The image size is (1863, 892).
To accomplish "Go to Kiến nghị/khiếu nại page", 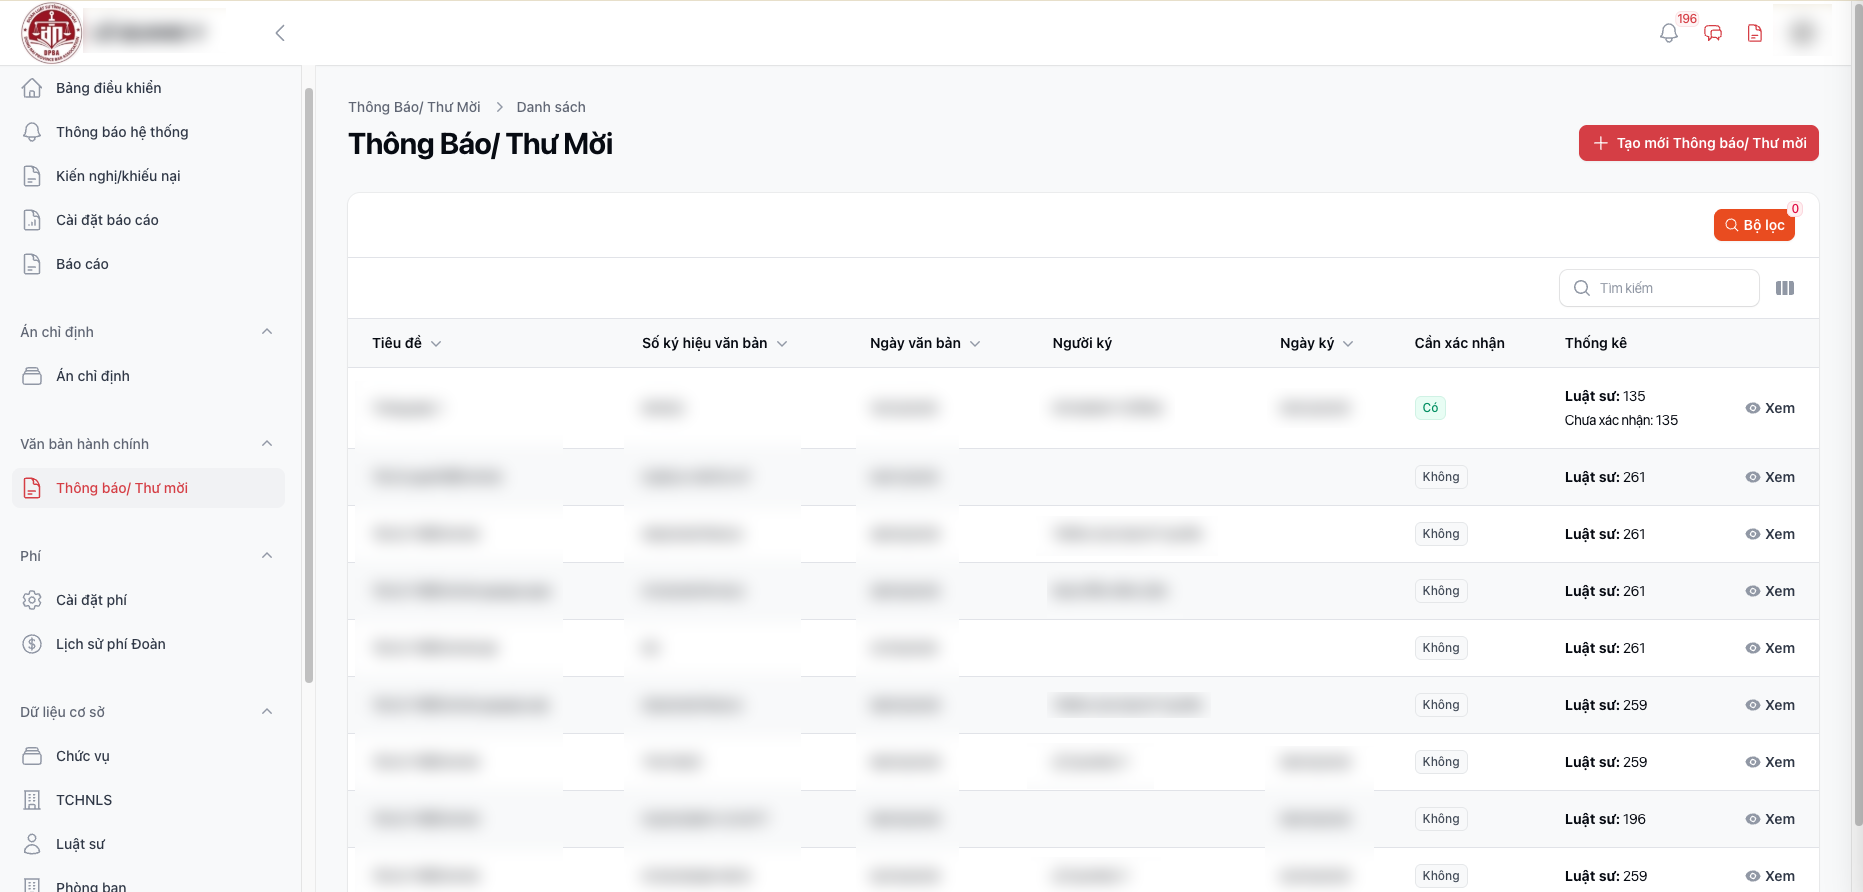I will [x=118, y=176].
